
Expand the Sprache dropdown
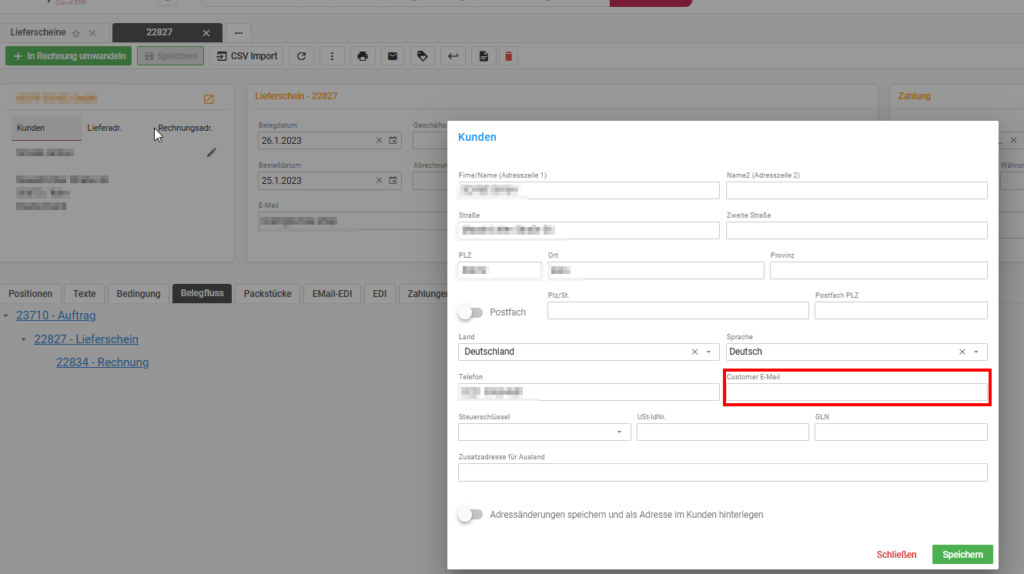coord(976,352)
